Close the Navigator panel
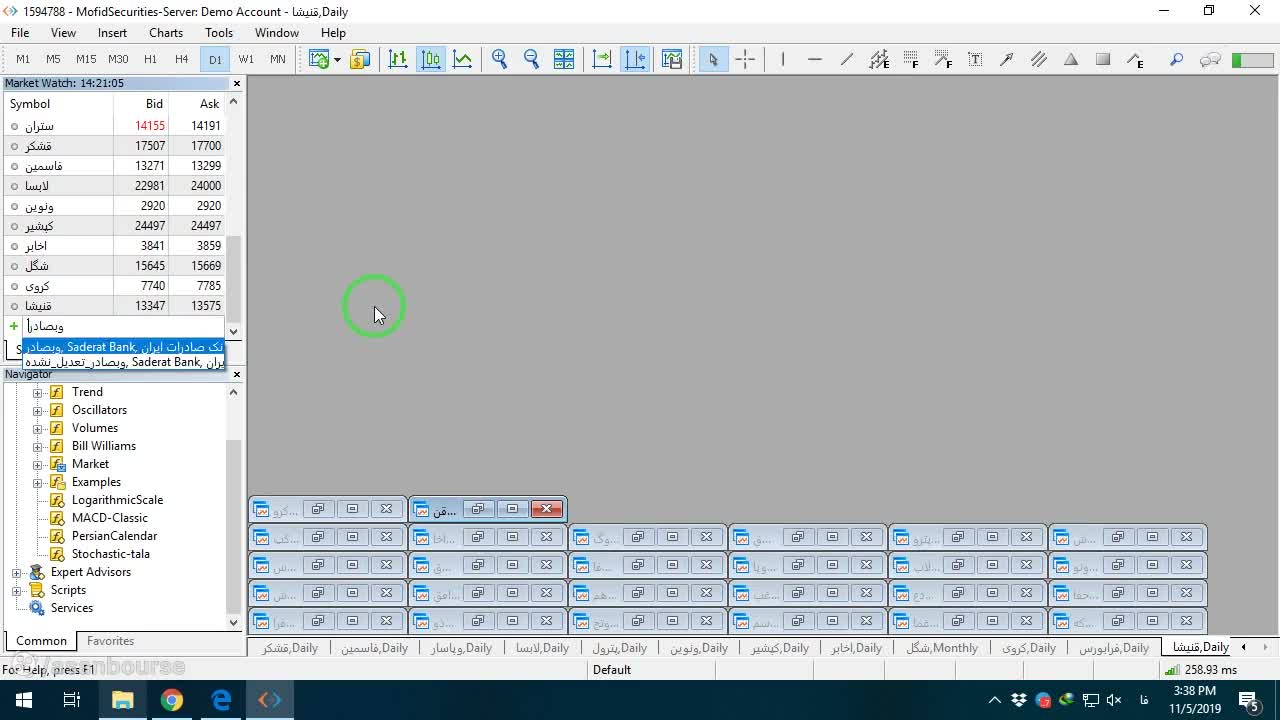This screenshot has width=1280, height=720. pos(236,374)
